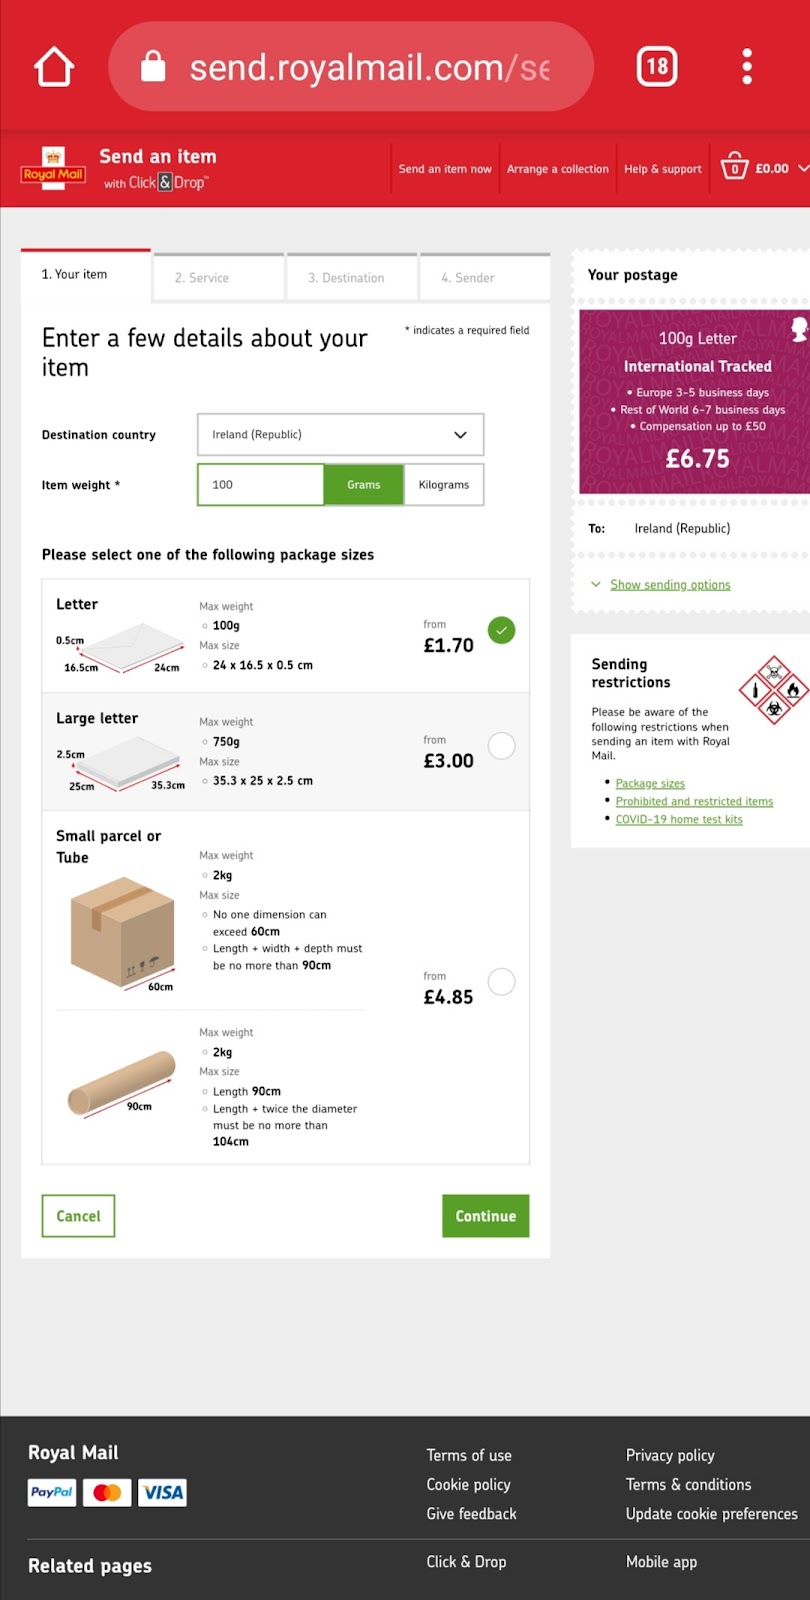Click the hazard warning diamonds icon

point(773,690)
